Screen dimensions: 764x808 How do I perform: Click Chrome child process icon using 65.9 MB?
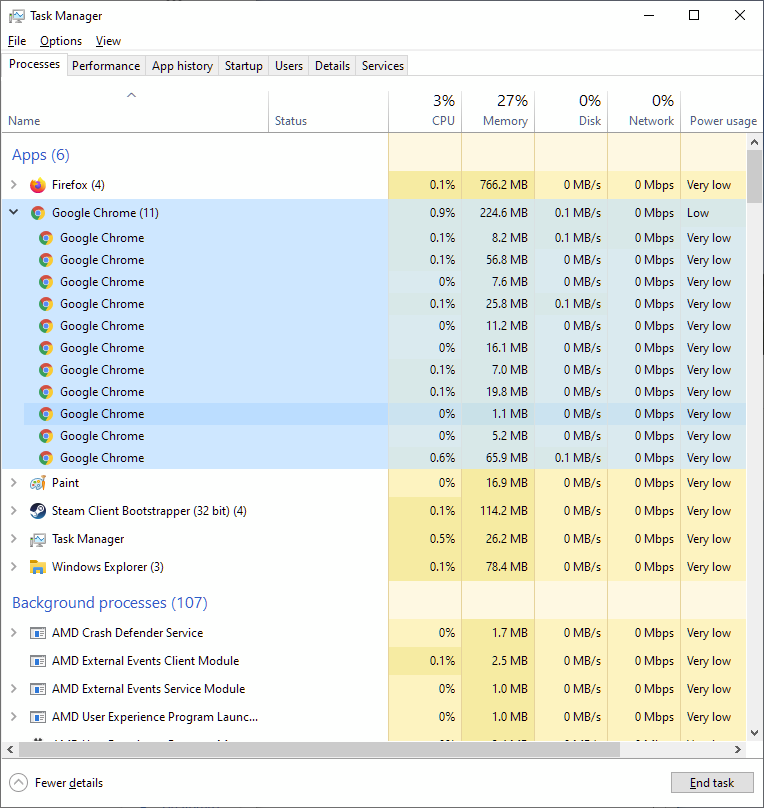click(46, 458)
